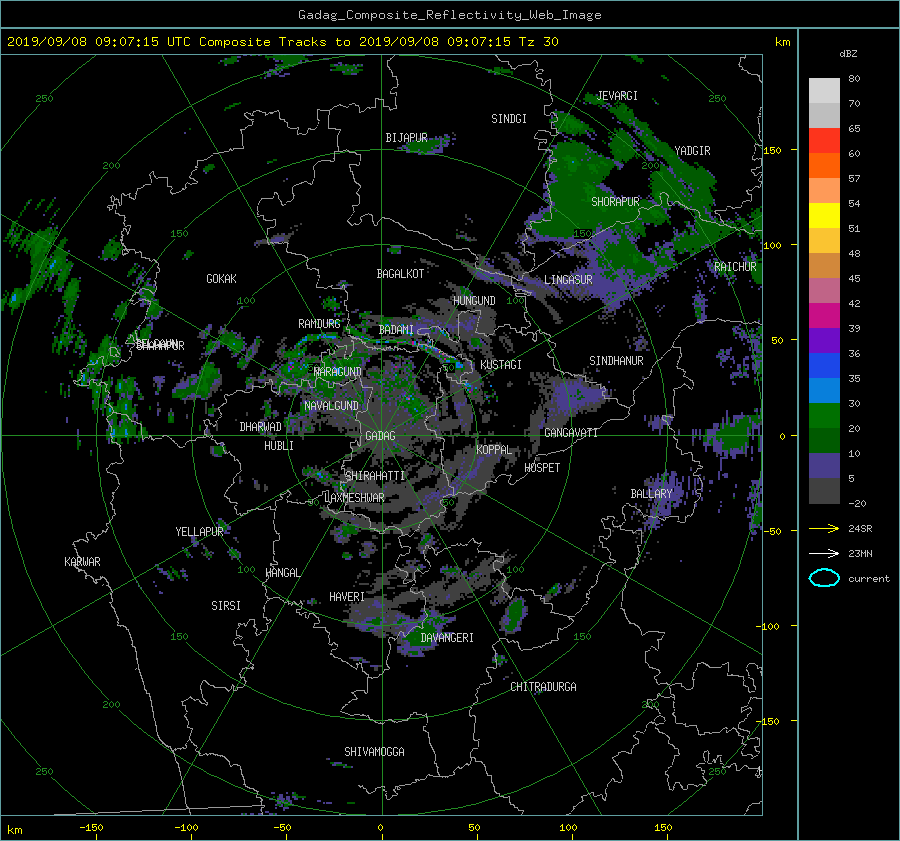Click the NARAGUND city label

tap(338, 372)
